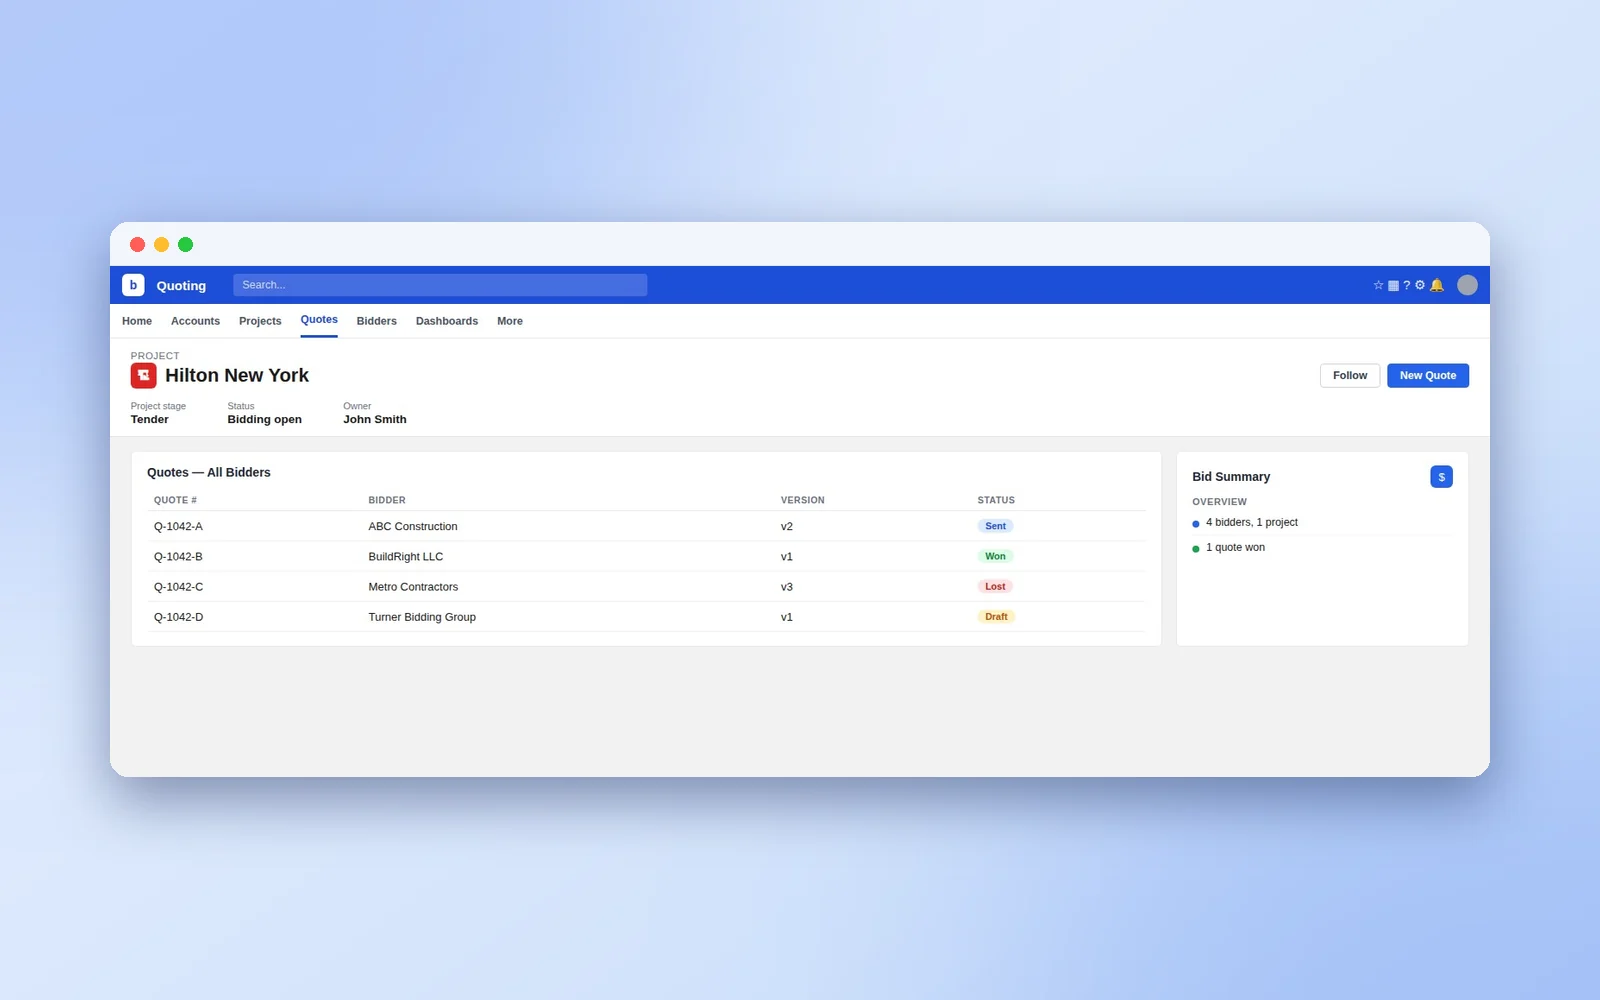1600x1000 pixels.
Task: Open the grid apps icon
Action: (x=1393, y=285)
